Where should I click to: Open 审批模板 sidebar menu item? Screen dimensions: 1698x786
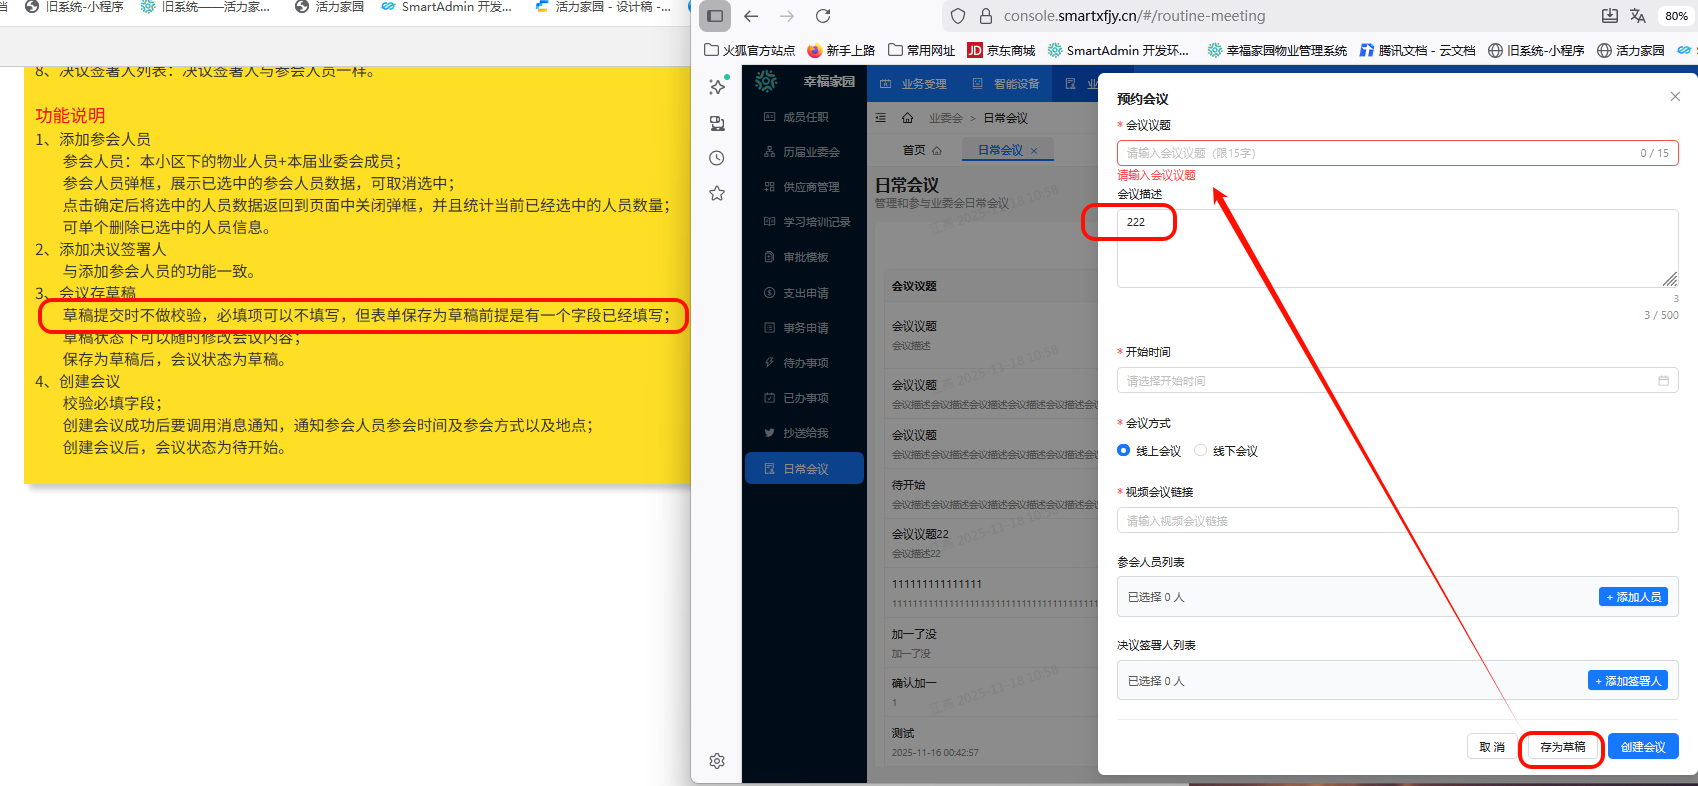804,257
